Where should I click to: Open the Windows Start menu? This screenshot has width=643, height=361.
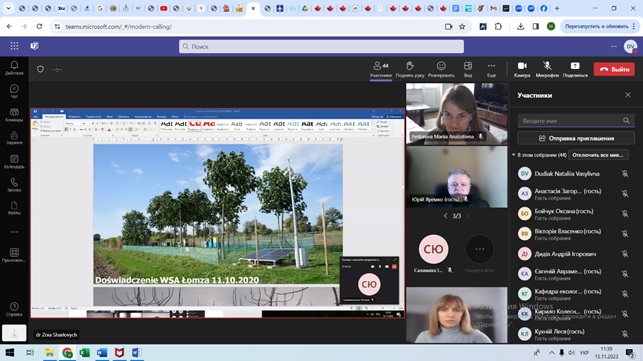[x=10, y=352]
